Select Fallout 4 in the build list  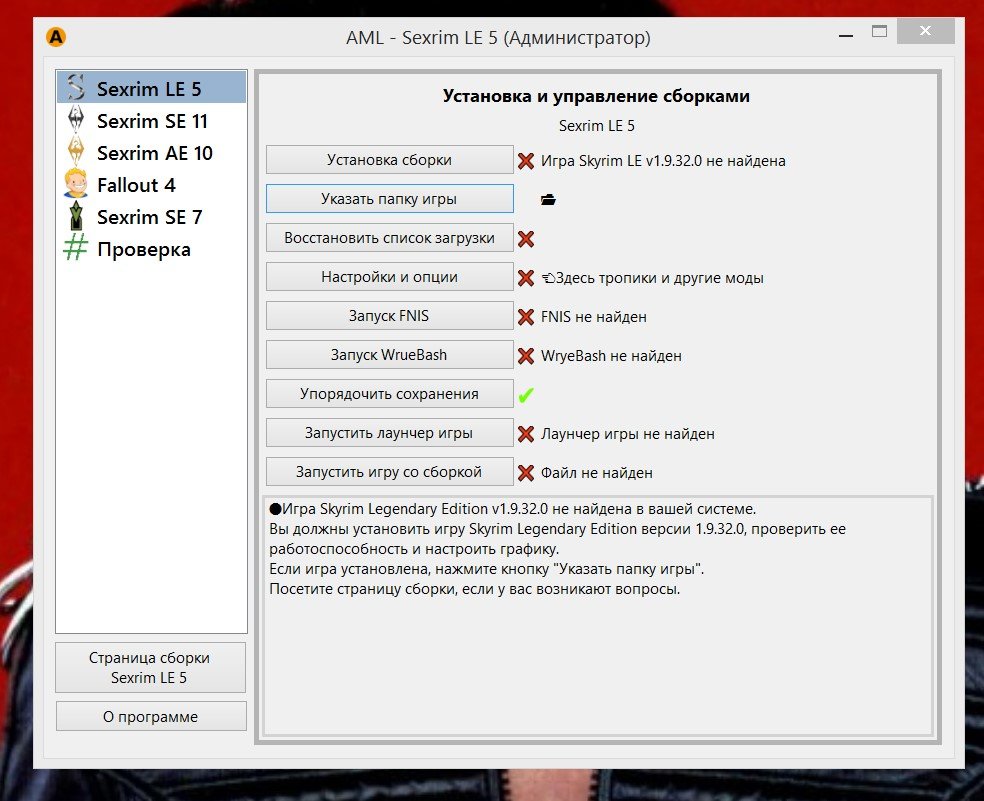click(x=136, y=185)
